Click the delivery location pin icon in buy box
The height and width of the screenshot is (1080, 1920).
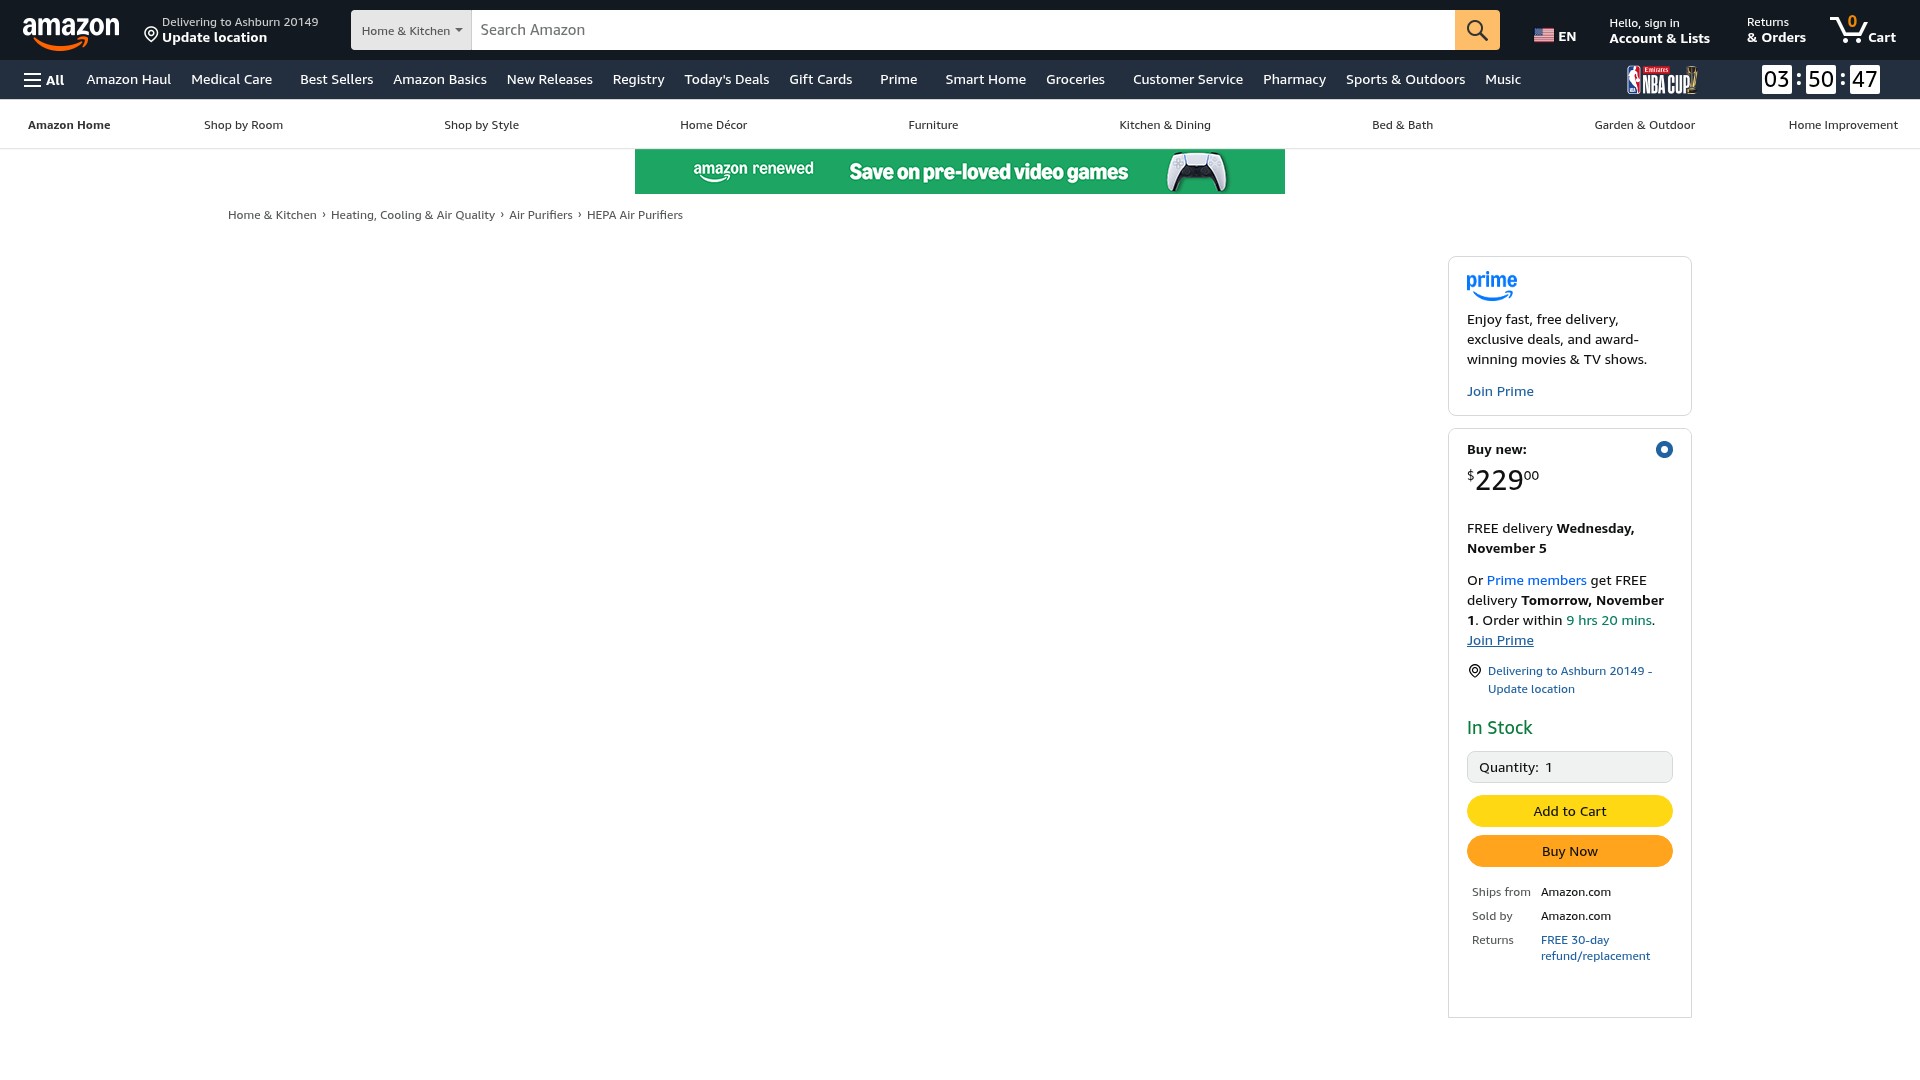click(1475, 671)
